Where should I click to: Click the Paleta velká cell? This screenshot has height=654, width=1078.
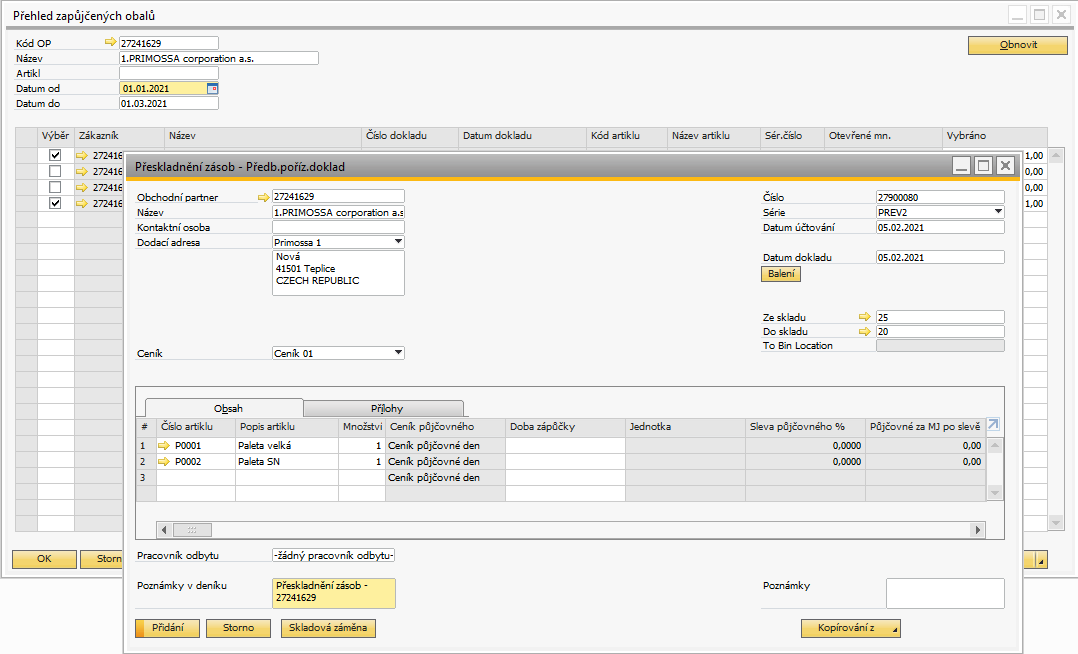coord(287,446)
